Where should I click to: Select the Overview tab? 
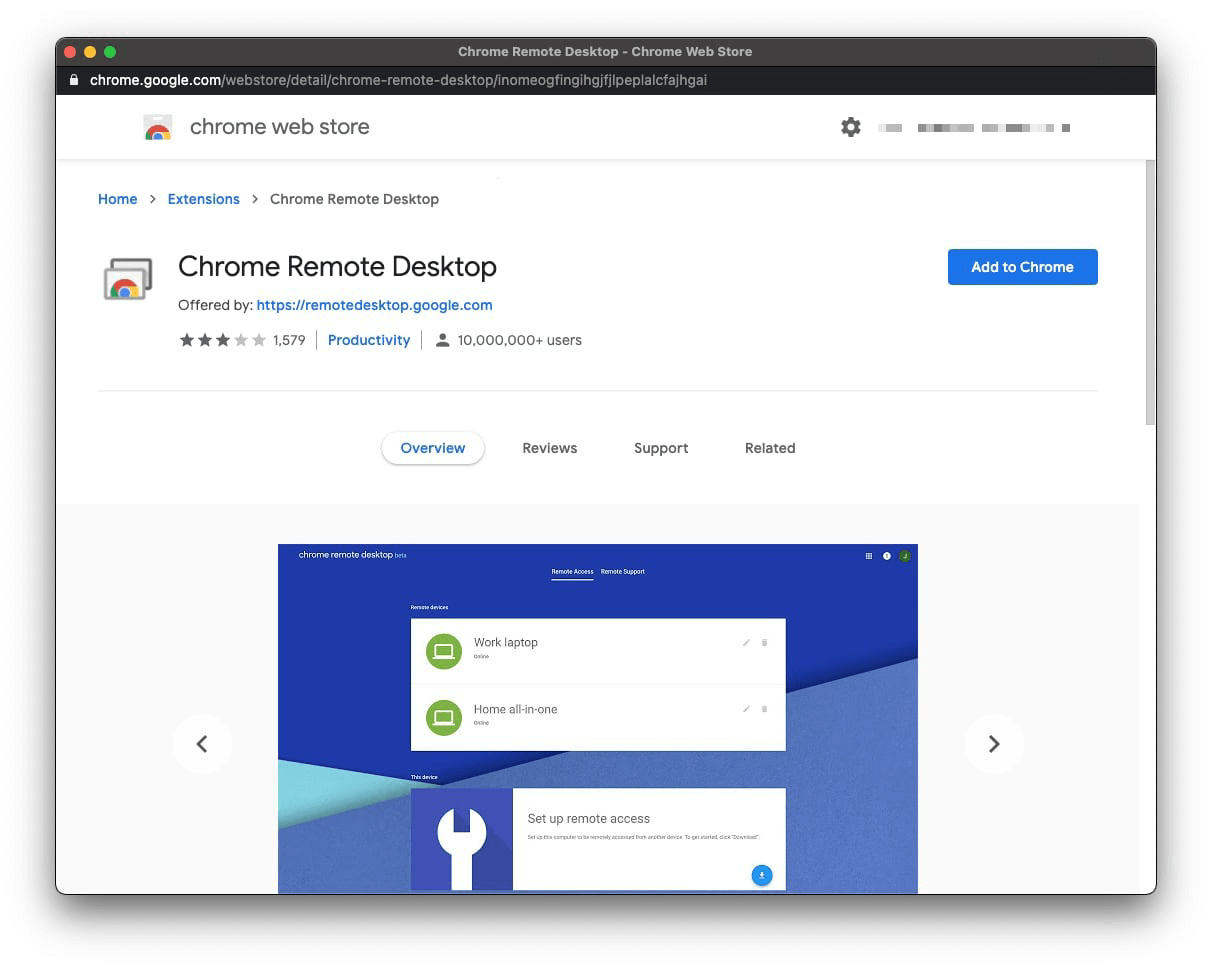pos(433,448)
